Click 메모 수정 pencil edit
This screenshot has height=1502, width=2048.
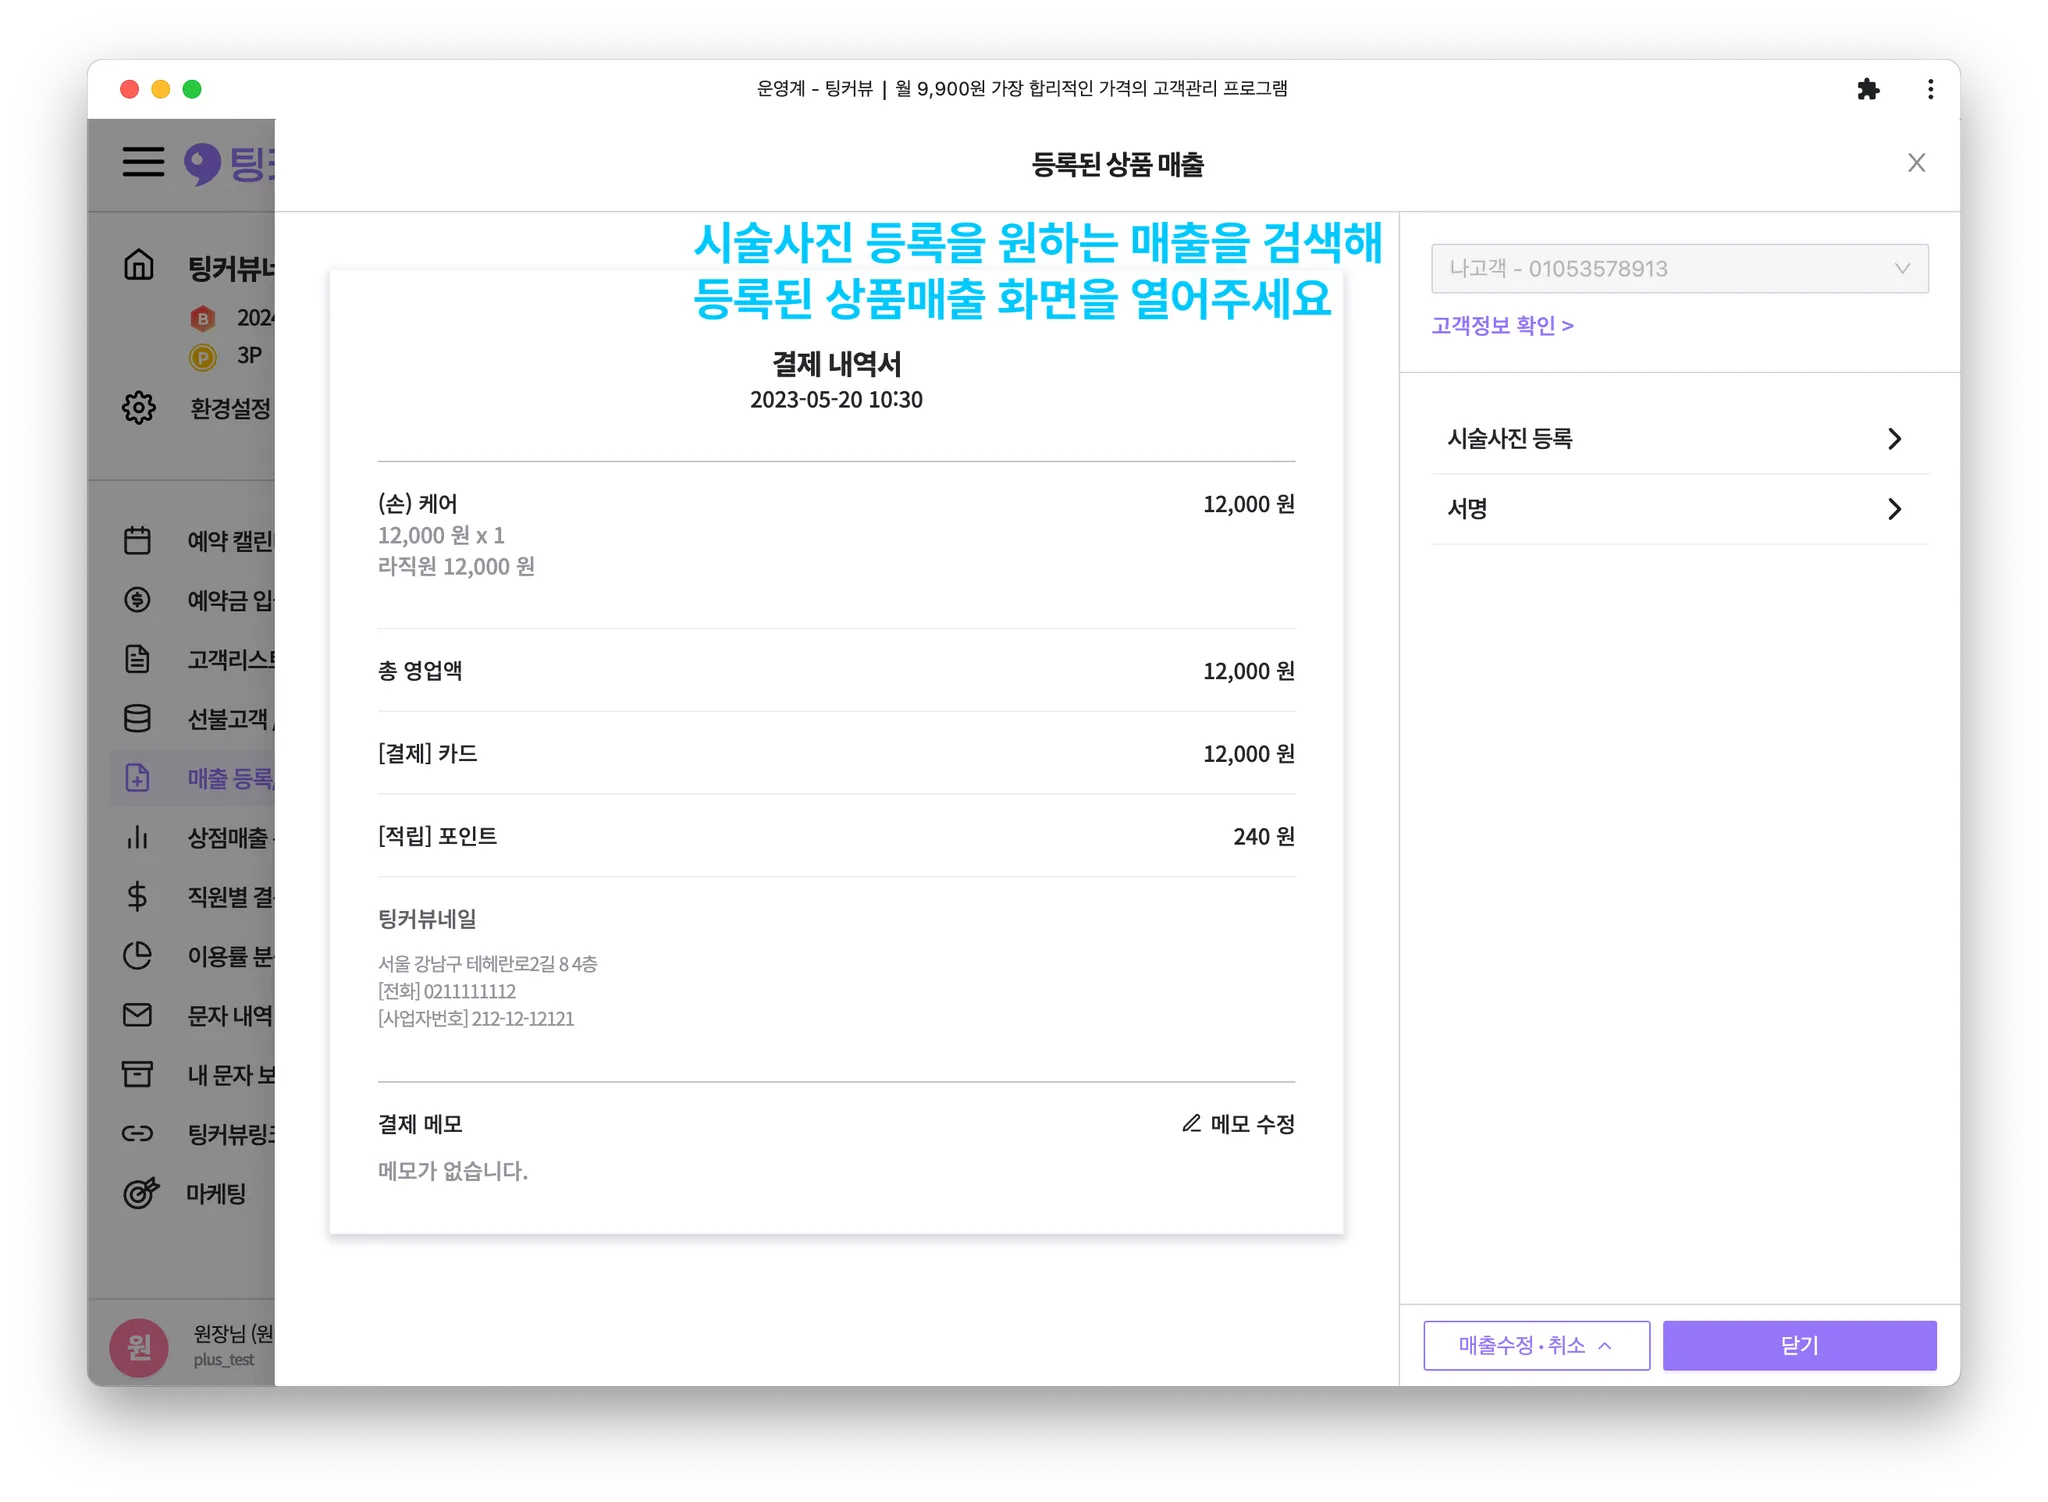(1238, 1124)
